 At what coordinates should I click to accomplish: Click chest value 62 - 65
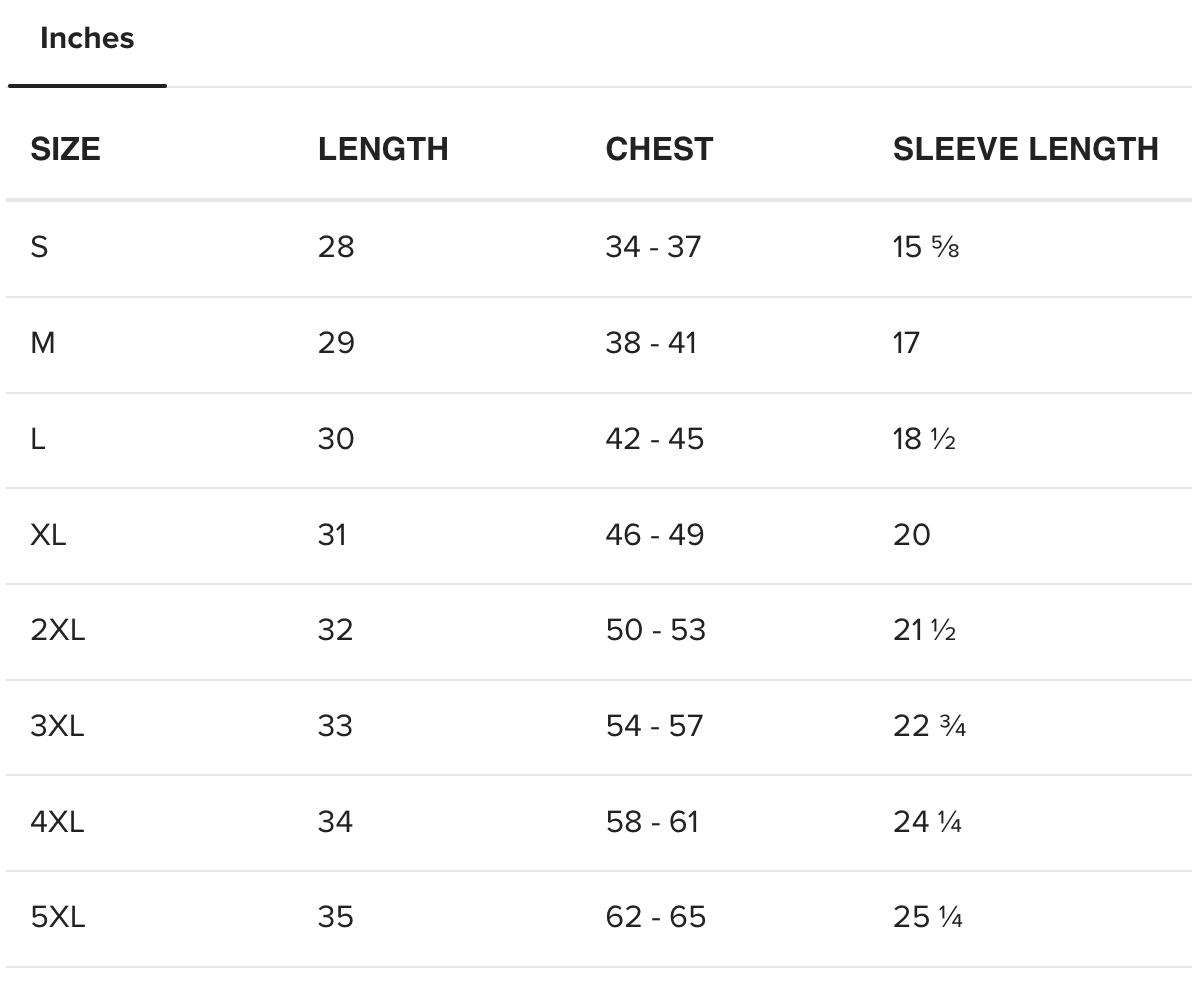pyautogui.click(x=655, y=917)
